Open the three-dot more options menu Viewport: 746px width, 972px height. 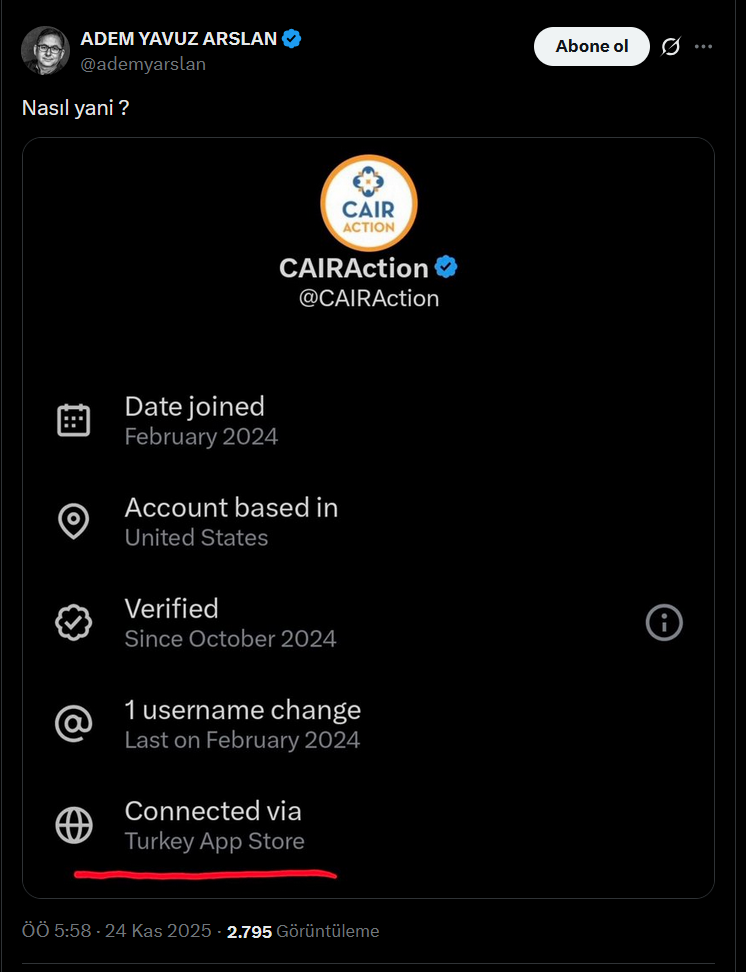tap(703, 46)
